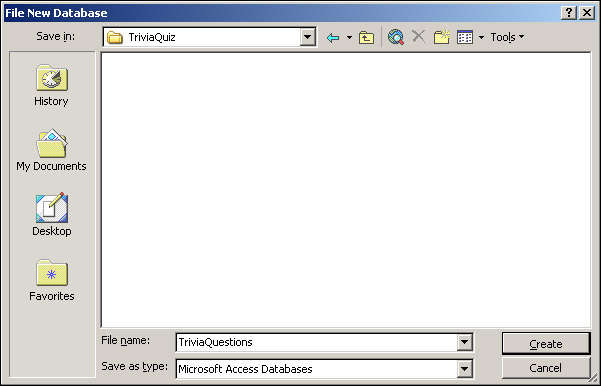Click the TriviaQuestions file name field
The image size is (601, 386).
317,342
